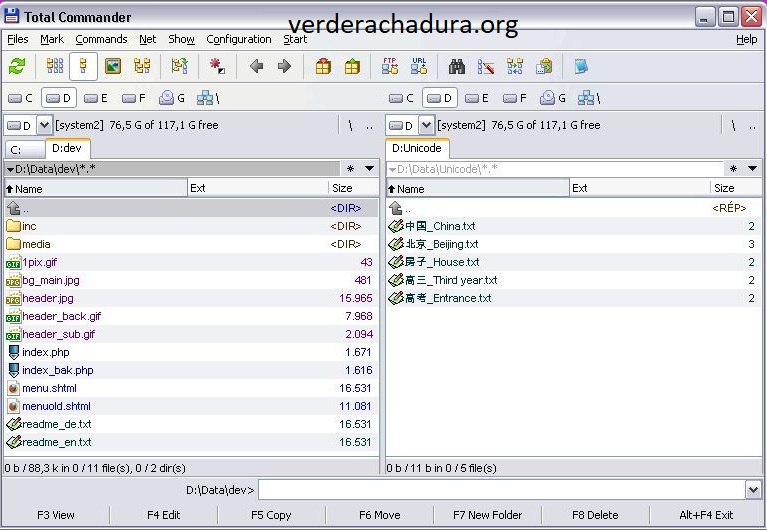The width and height of the screenshot is (767, 532).
Task: Open the URL new connection icon
Action: (x=419, y=66)
